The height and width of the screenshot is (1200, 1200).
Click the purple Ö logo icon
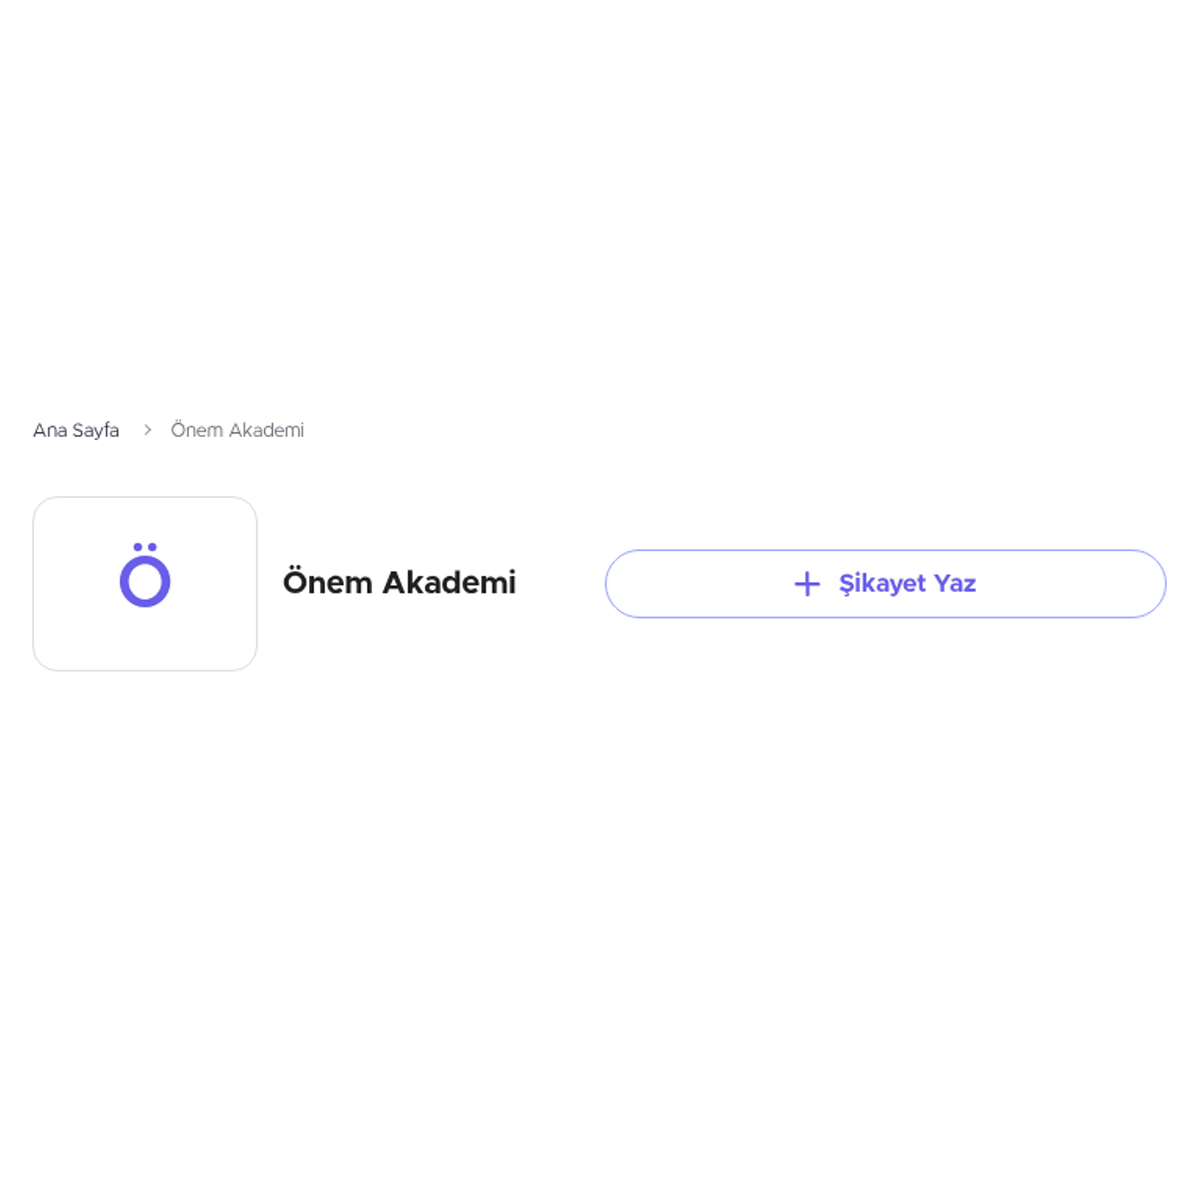(x=145, y=575)
